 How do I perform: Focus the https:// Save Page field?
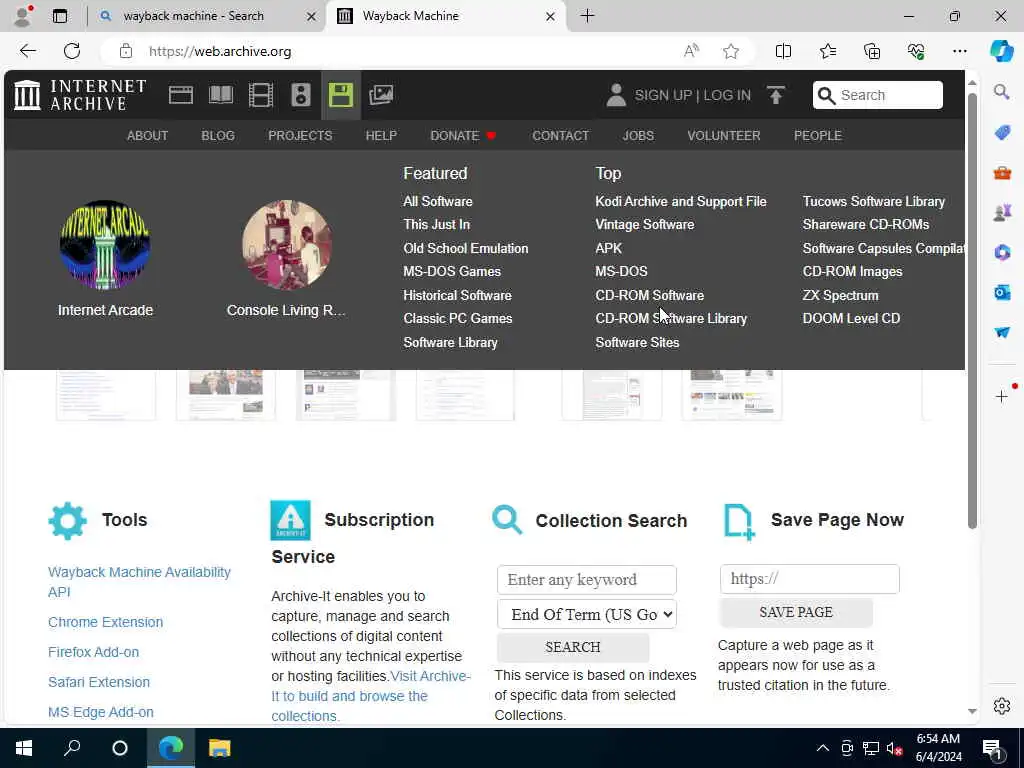point(809,579)
